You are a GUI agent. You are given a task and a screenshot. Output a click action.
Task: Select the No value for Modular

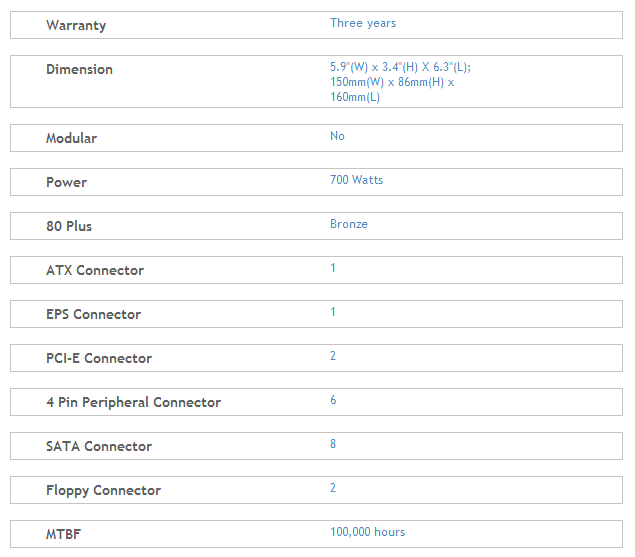pos(337,136)
